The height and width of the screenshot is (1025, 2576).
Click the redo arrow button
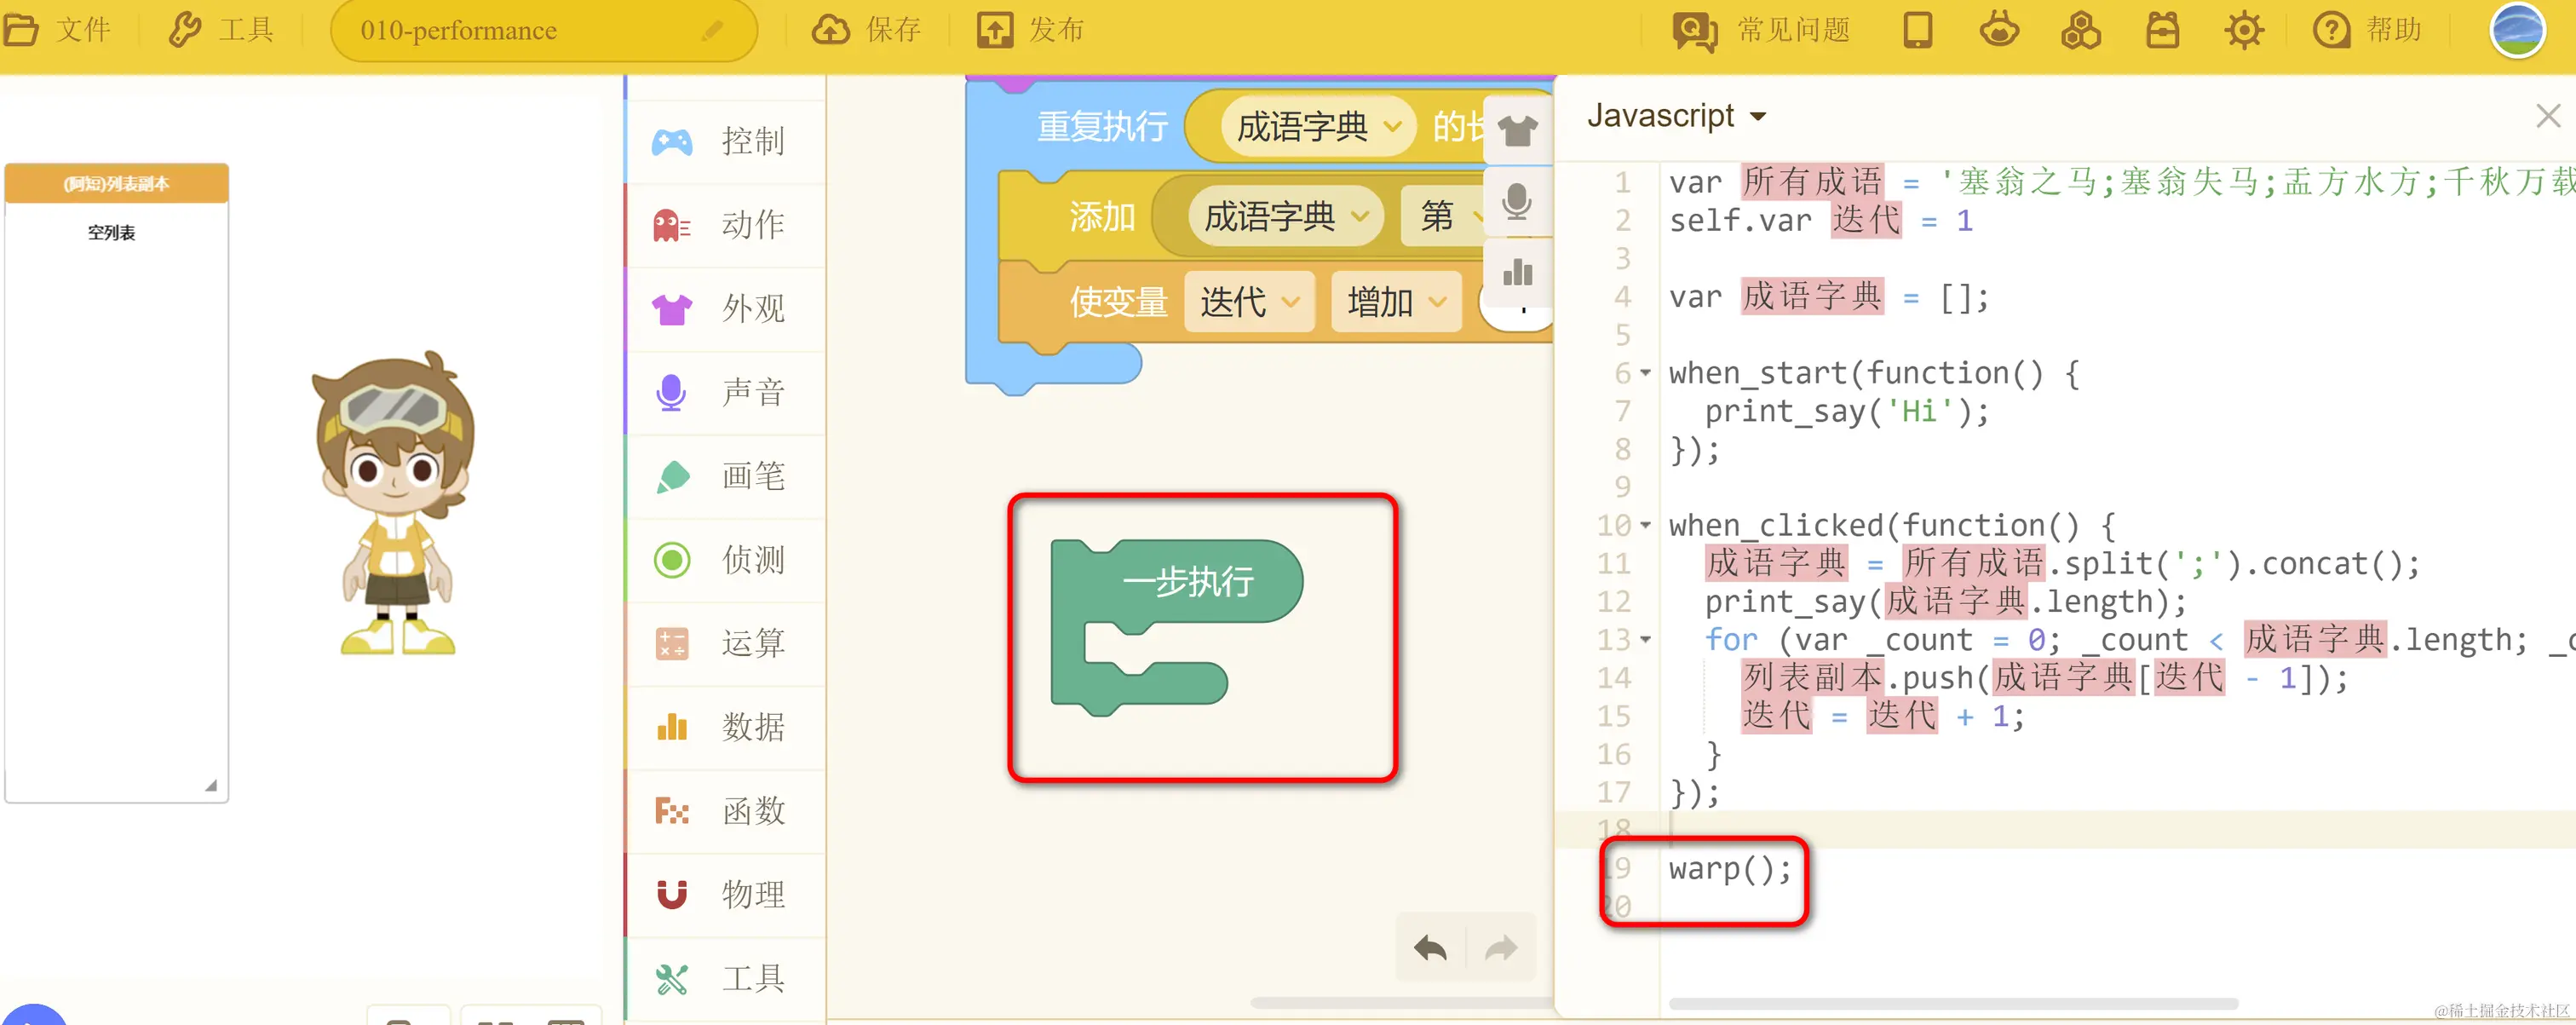1500,947
